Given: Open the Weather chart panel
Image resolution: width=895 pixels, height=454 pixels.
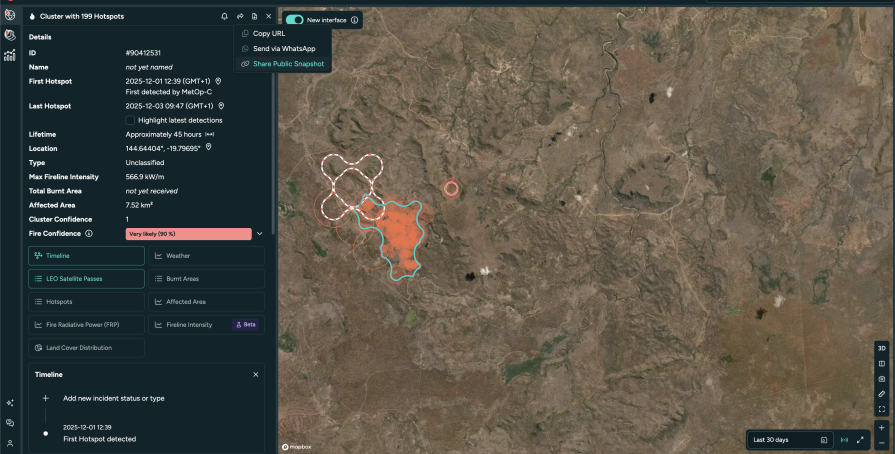Looking at the screenshot, I should (207, 255).
